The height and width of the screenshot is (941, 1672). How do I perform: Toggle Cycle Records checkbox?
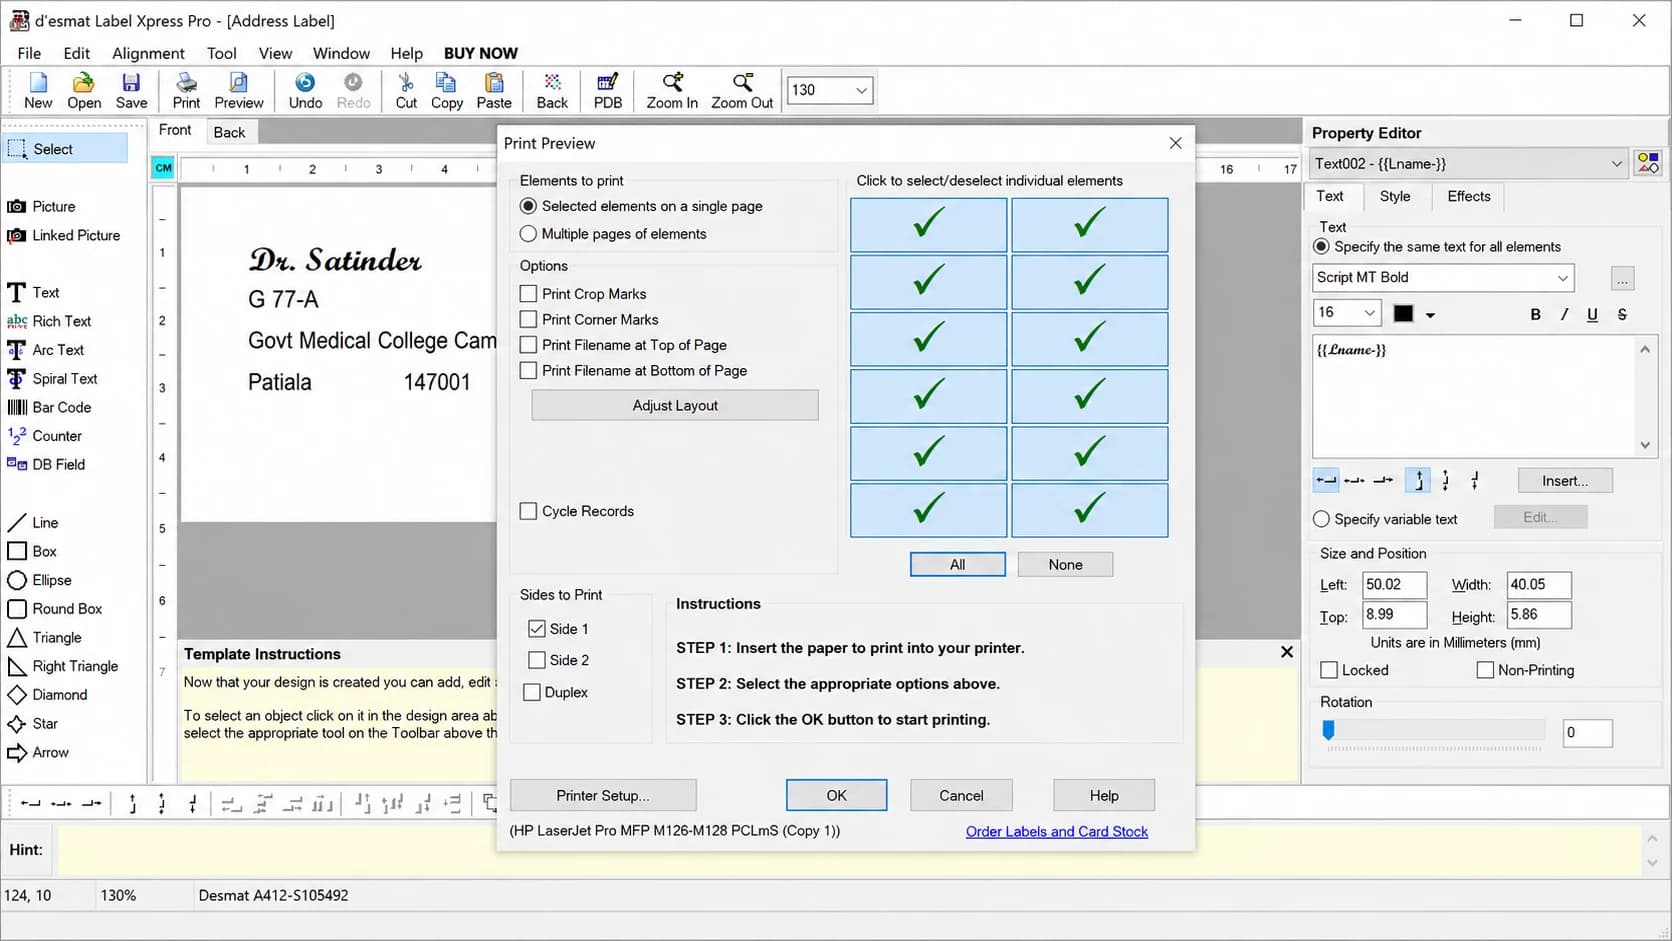(529, 511)
